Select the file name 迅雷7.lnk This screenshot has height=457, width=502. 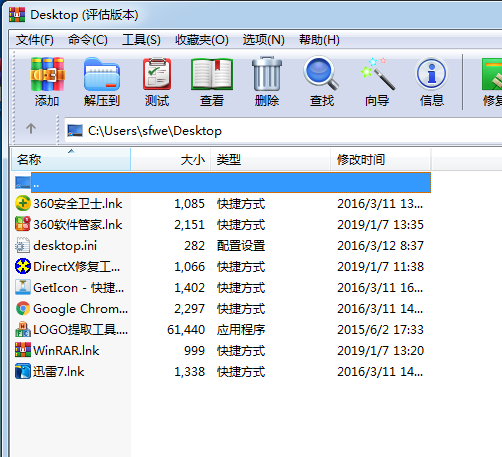(x=58, y=372)
